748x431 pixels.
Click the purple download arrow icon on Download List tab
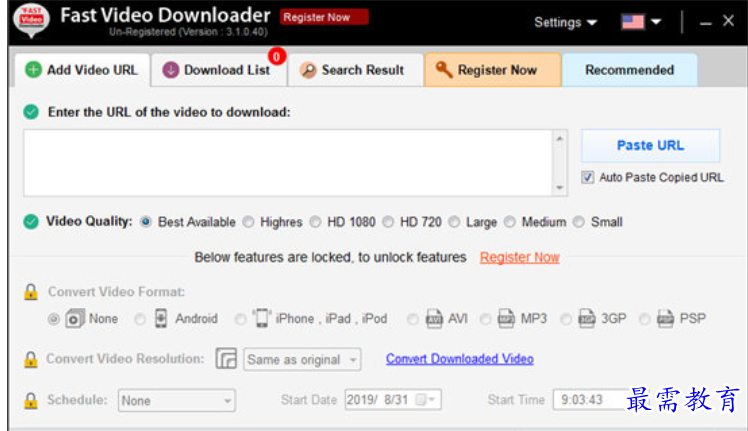pos(170,70)
